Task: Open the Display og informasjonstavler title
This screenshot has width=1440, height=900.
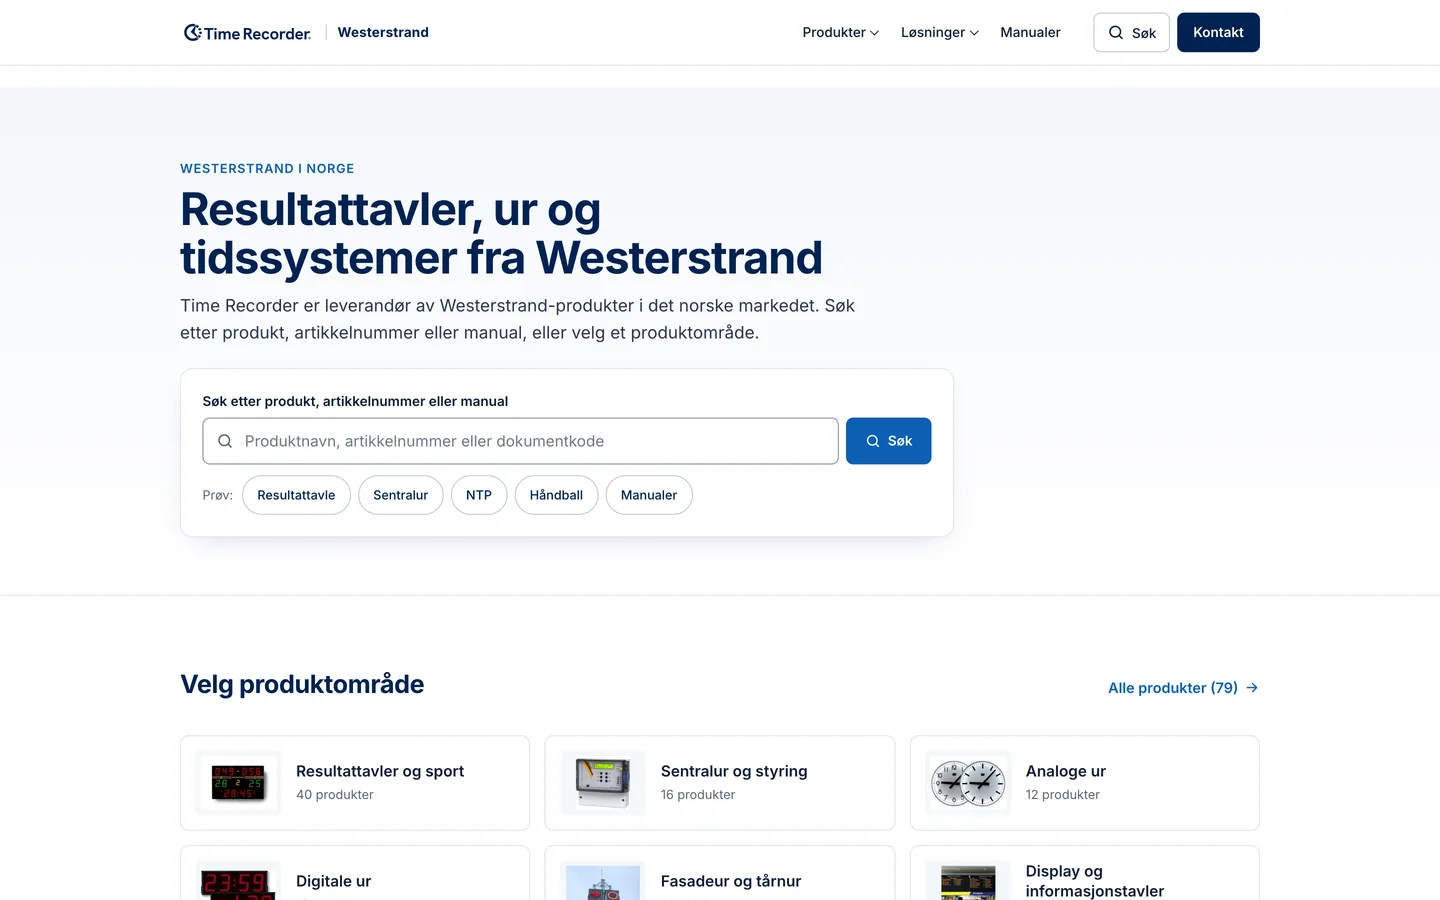Action: [x=1095, y=881]
